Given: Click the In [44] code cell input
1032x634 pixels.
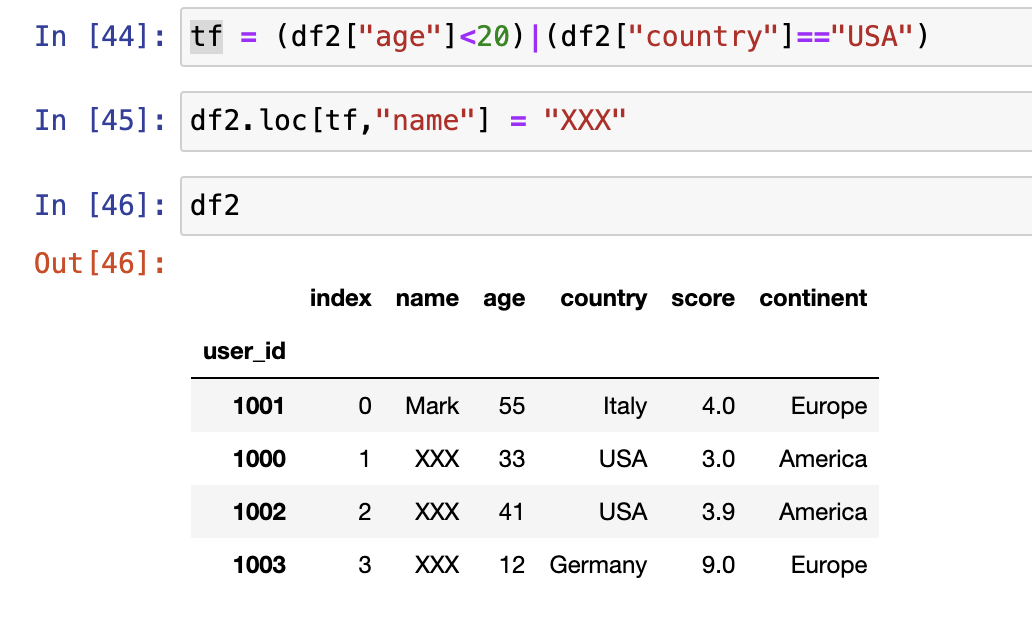Looking at the screenshot, I should coord(606,37).
